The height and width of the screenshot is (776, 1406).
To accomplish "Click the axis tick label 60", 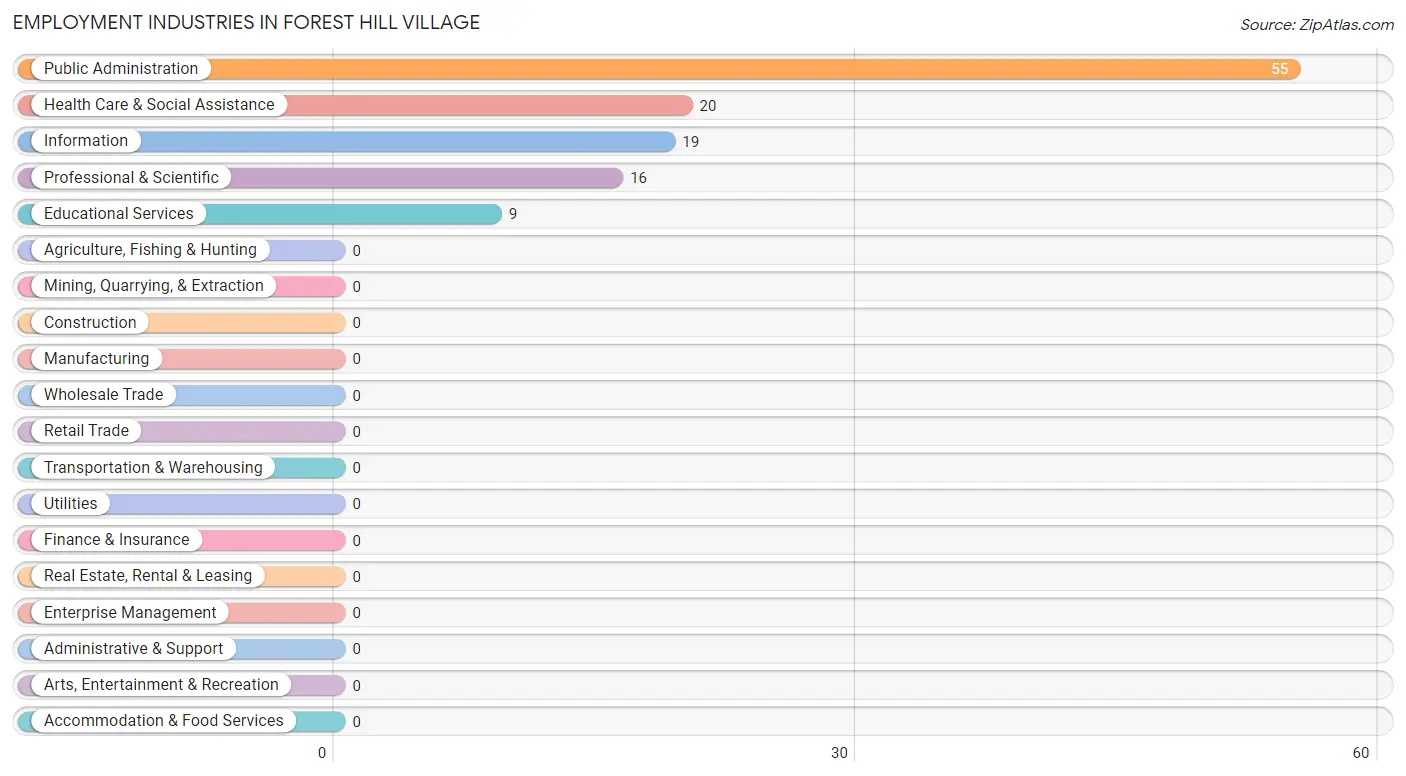I will (1360, 753).
